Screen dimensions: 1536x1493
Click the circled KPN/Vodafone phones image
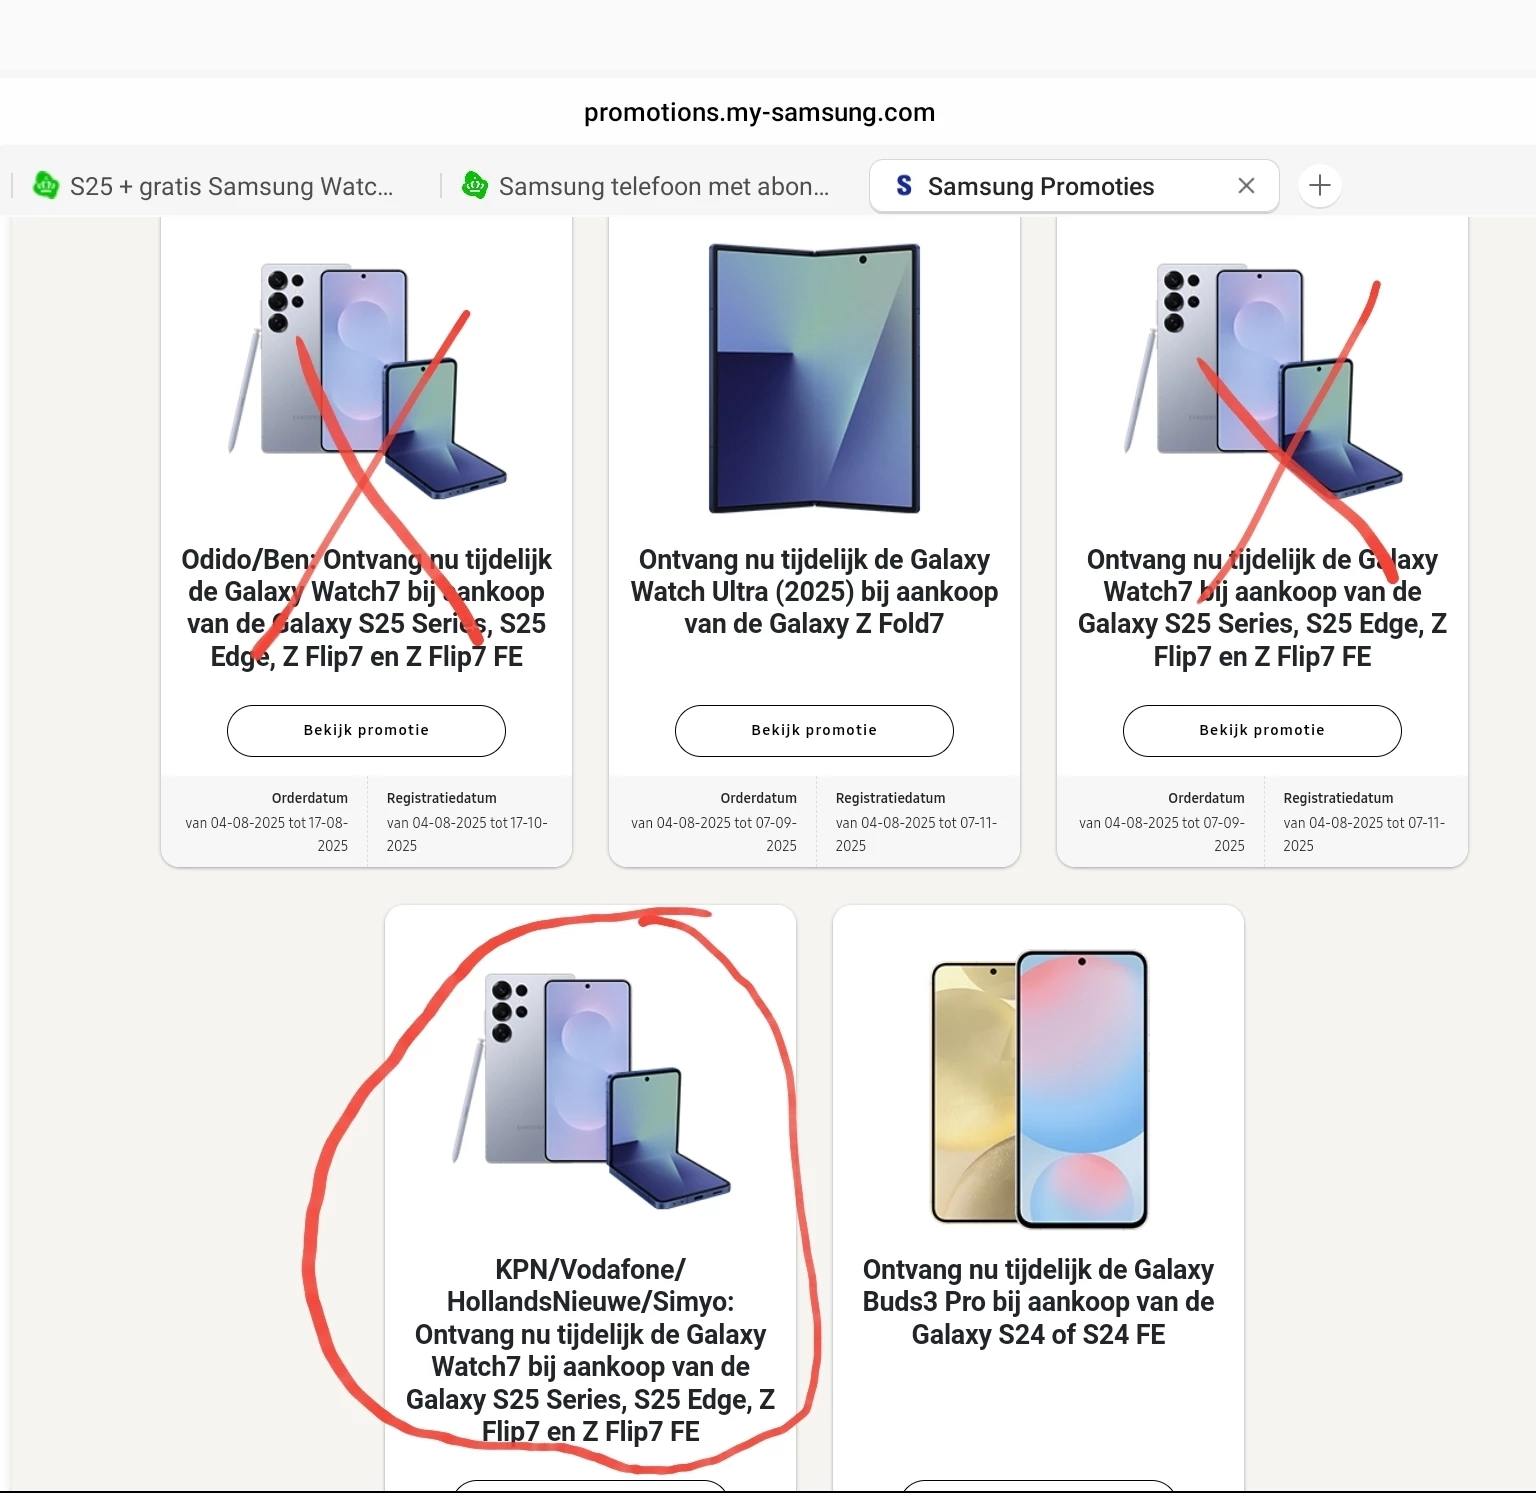pyautogui.click(x=591, y=1091)
